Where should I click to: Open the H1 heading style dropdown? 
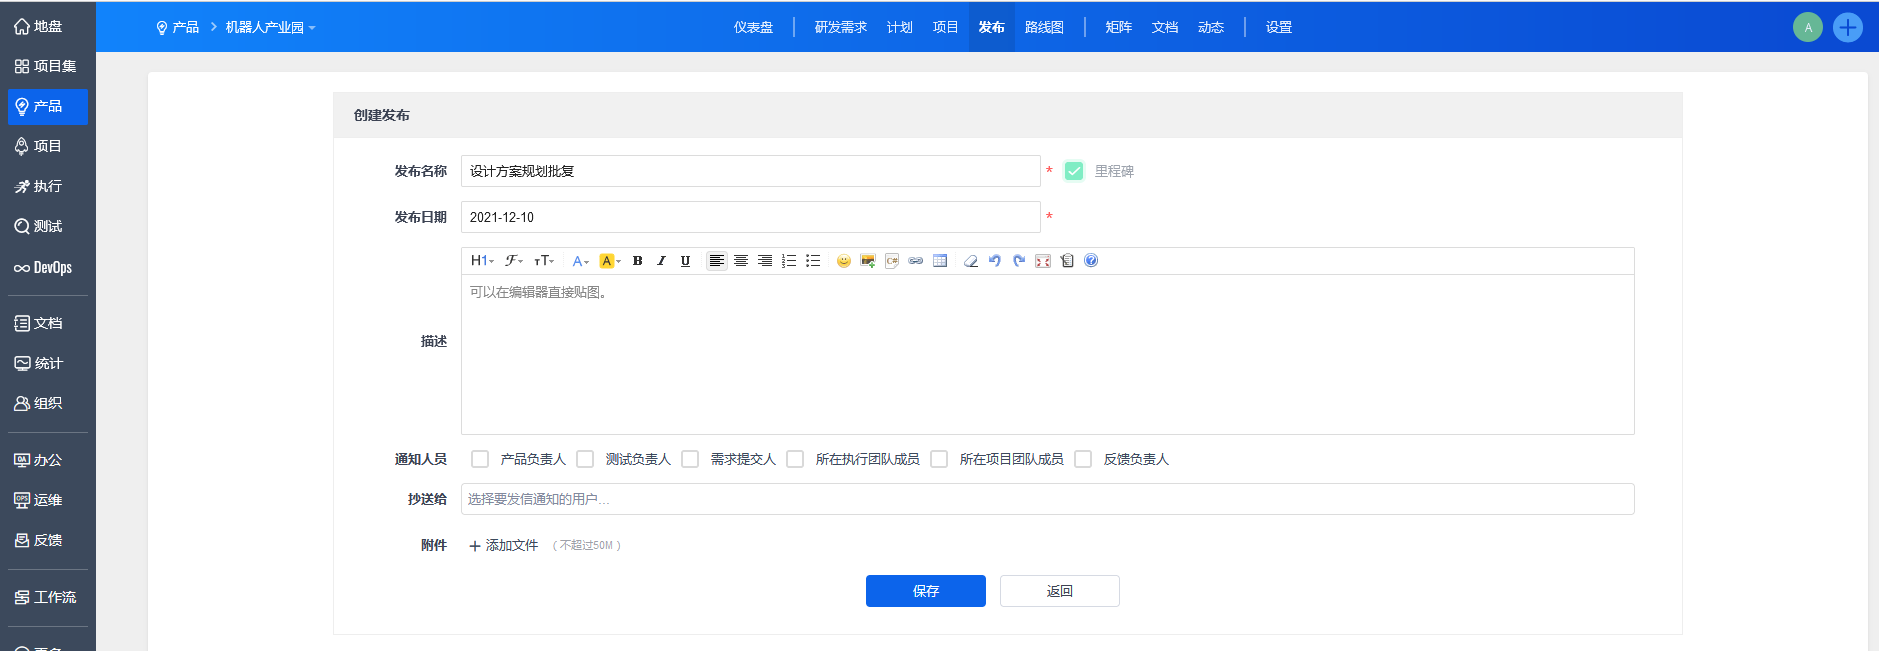pos(482,261)
